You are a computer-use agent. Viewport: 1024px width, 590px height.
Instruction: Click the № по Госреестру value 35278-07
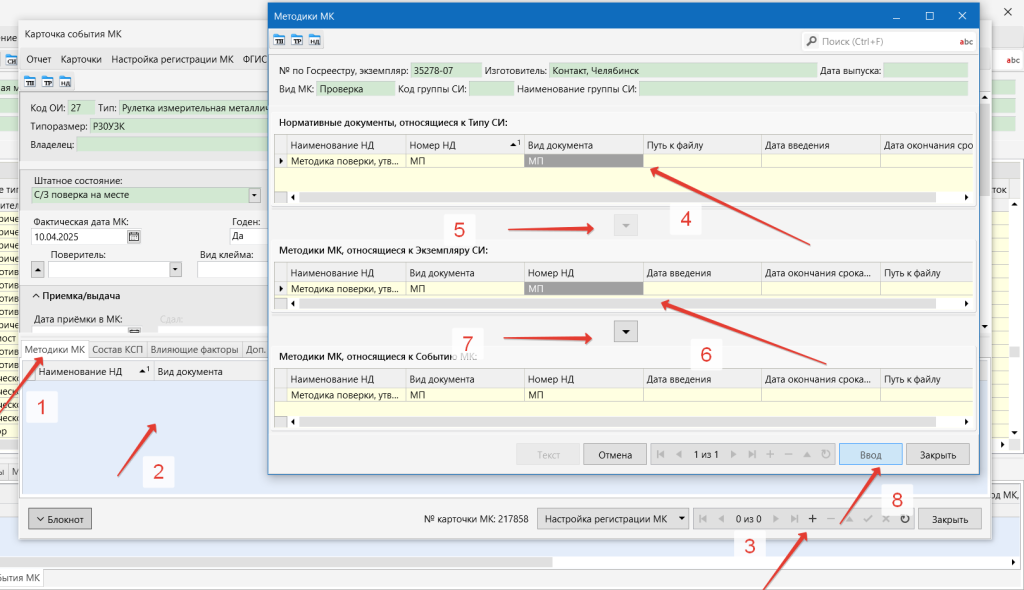pyautogui.click(x=446, y=71)
